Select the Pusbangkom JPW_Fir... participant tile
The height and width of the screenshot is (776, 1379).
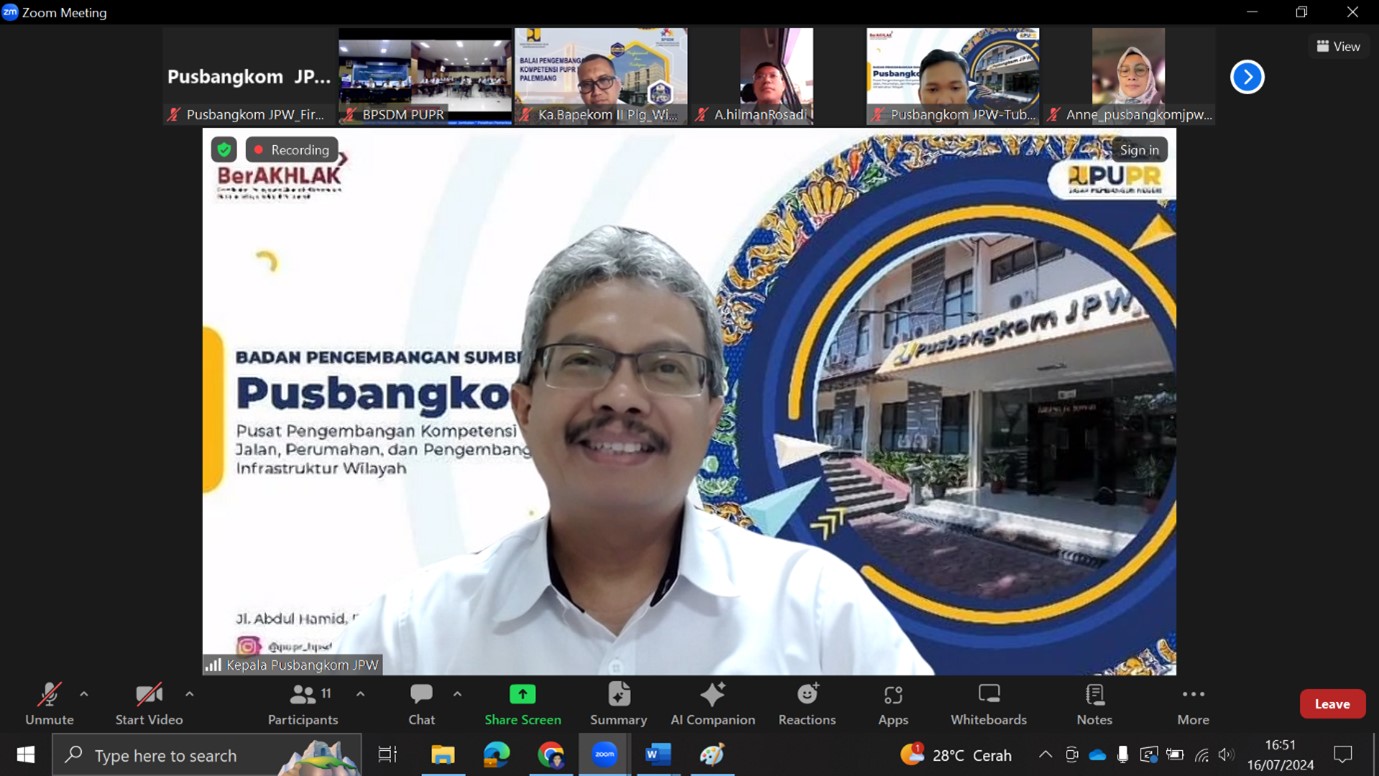pyautogui.click(x=249, y=76)
